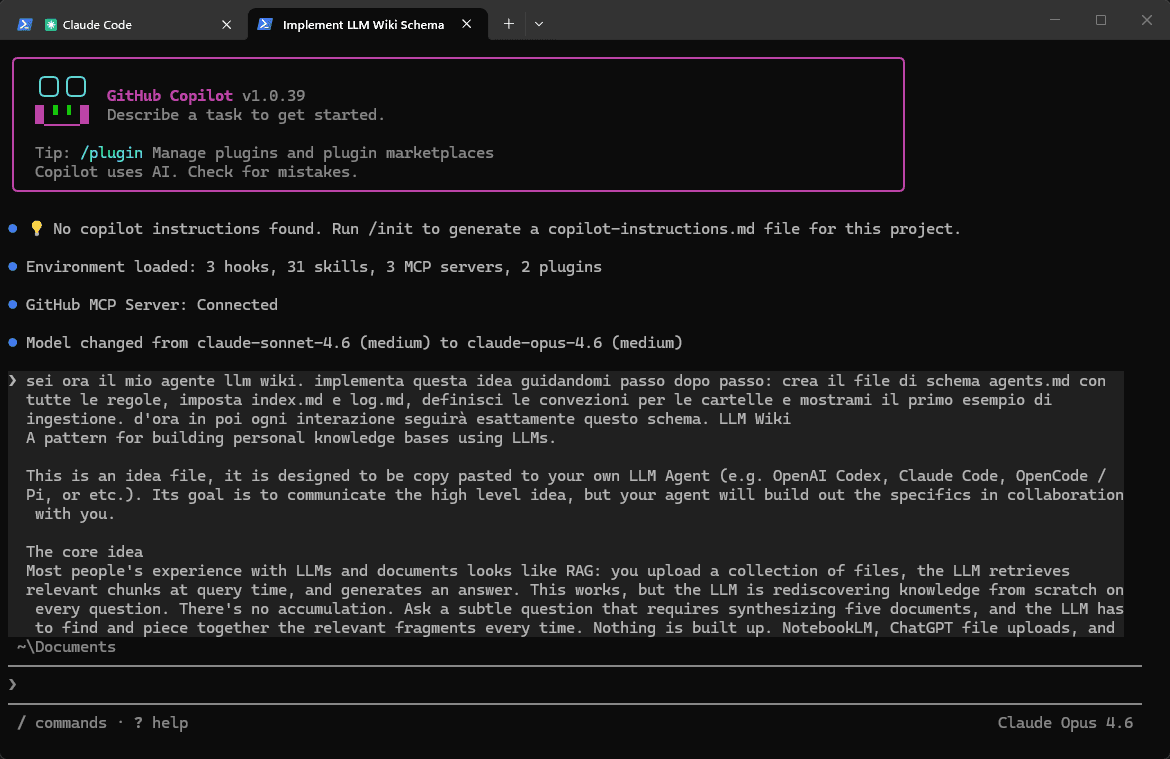Image resolution: width=1170 pixels, height=759 pixels.
Task: Click the Claude Opus 4.6 model indicator
Action: 1066,722
